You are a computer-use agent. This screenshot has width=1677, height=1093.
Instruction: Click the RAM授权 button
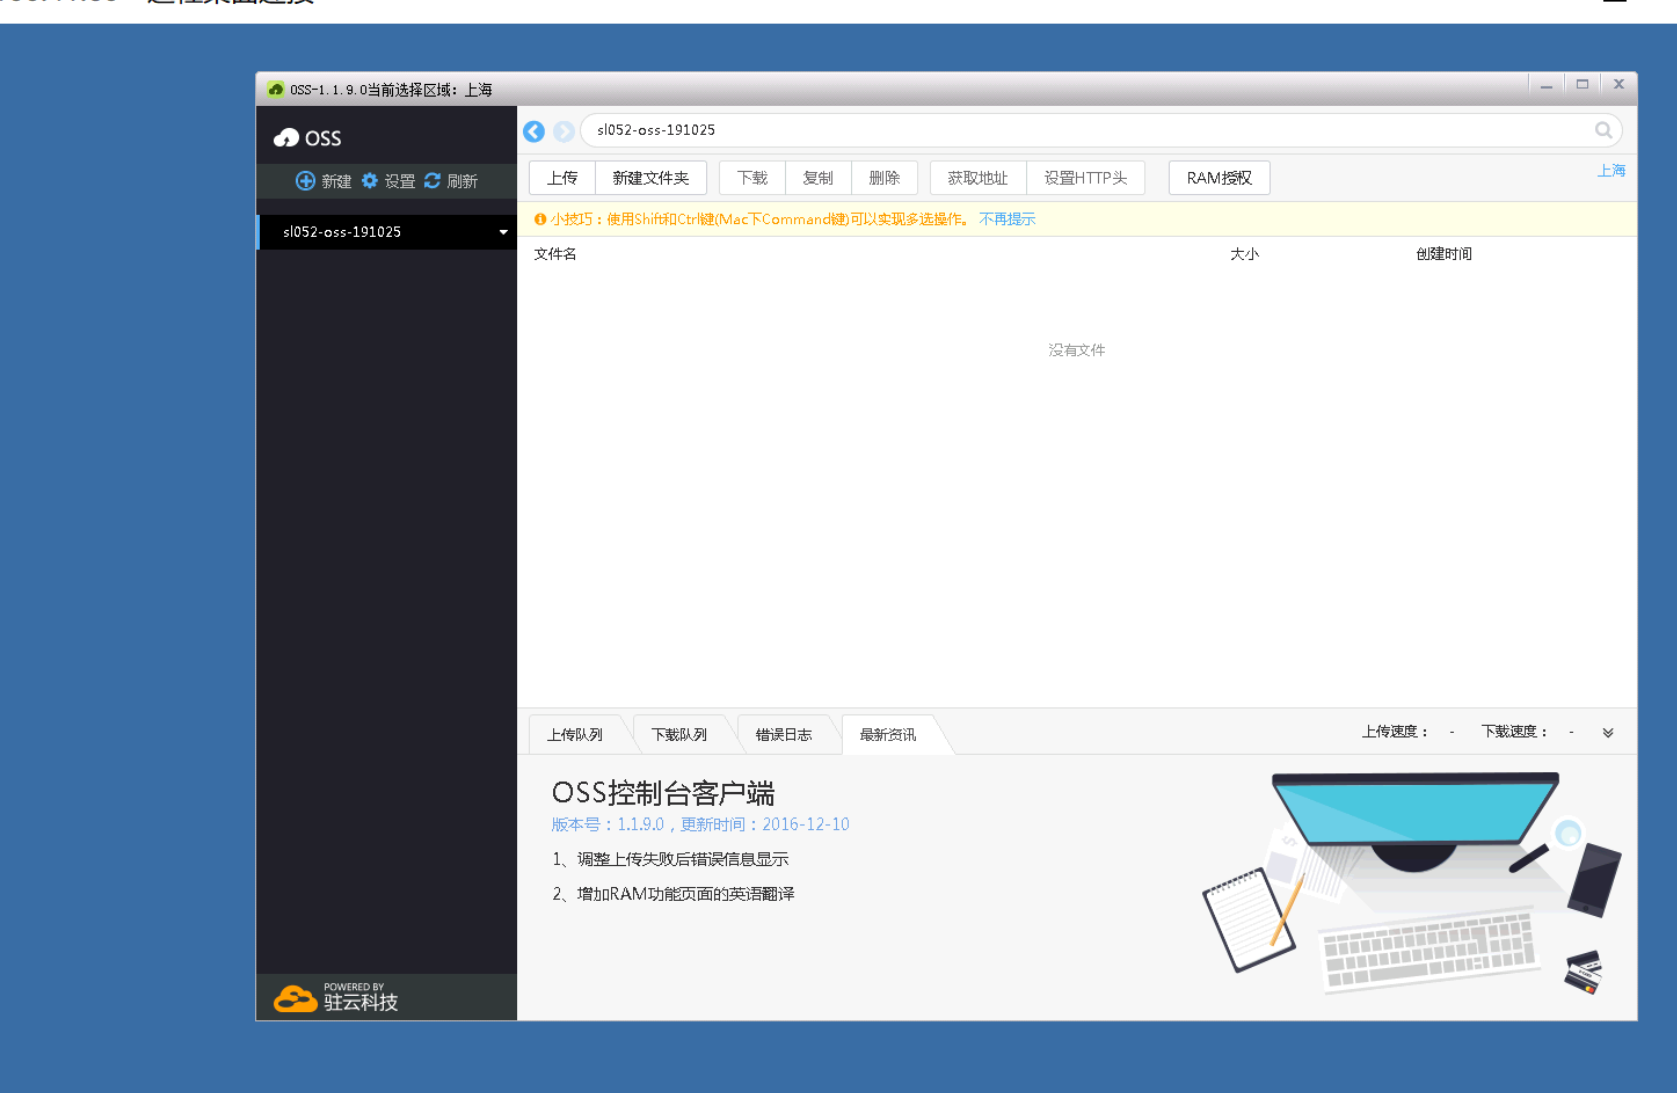1219,178
